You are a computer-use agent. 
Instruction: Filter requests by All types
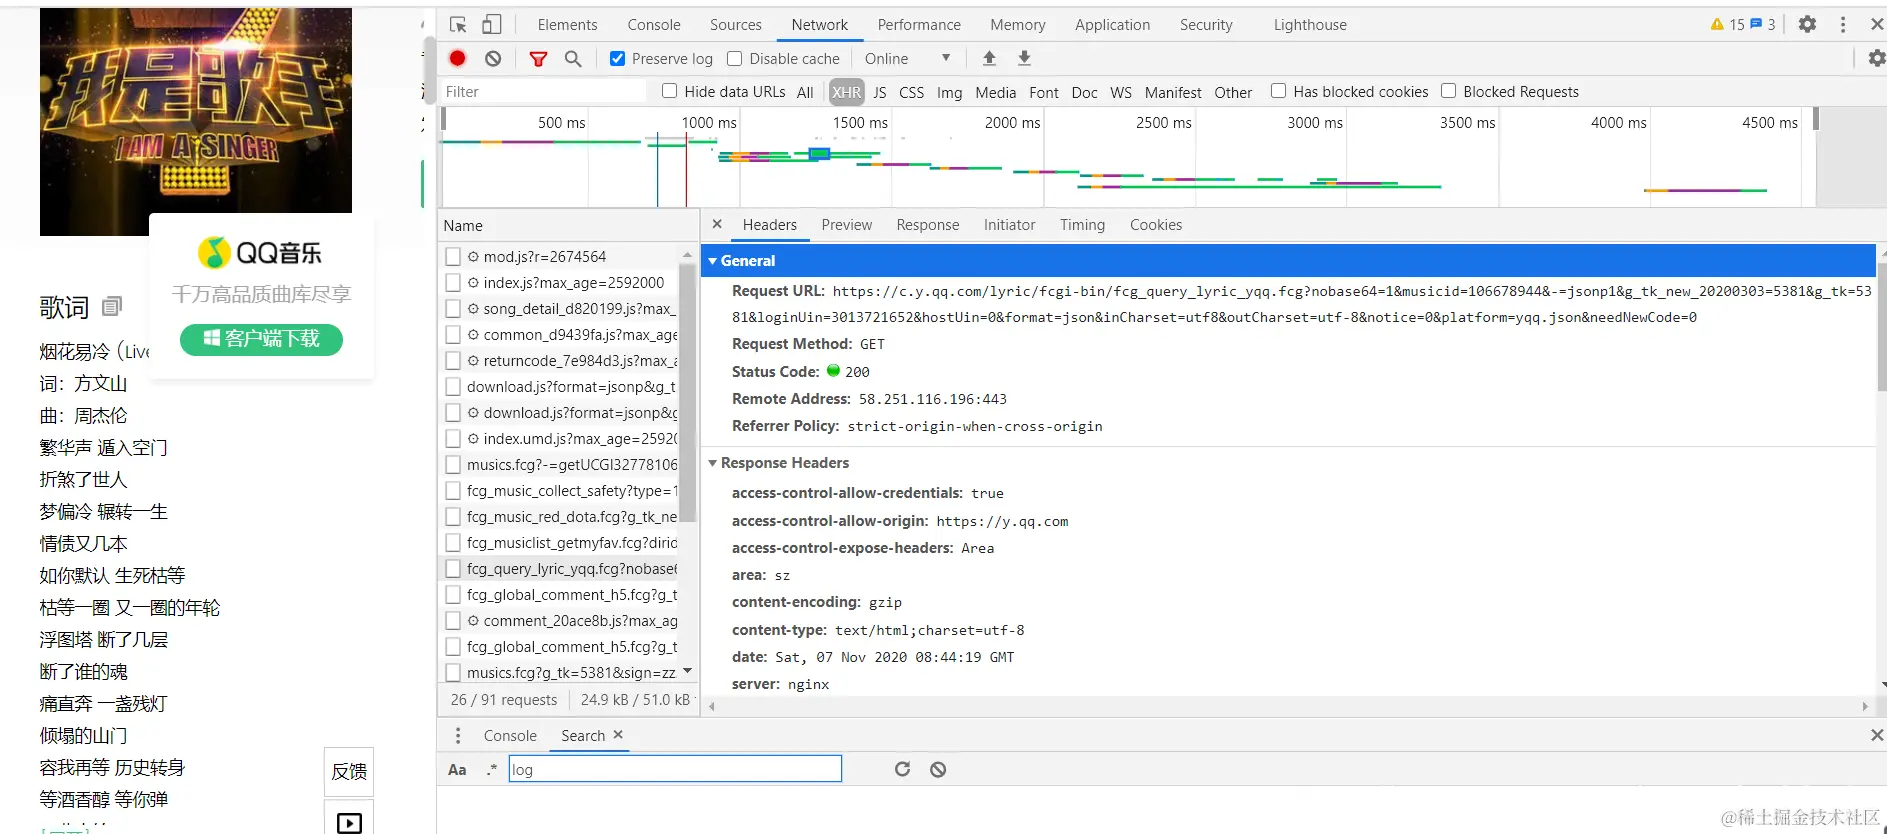[x=805, y=92]
